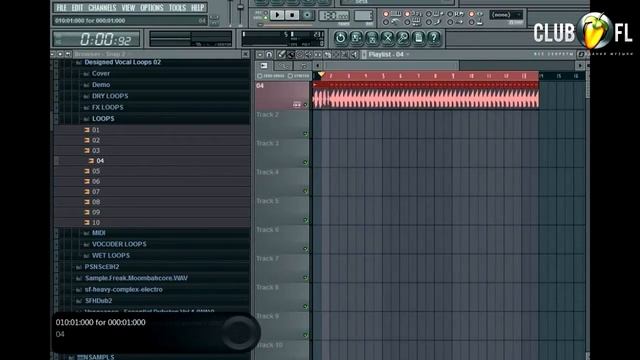Expand the DRY LOOPS folder
The image size is (640, 360).
point(110,96)
